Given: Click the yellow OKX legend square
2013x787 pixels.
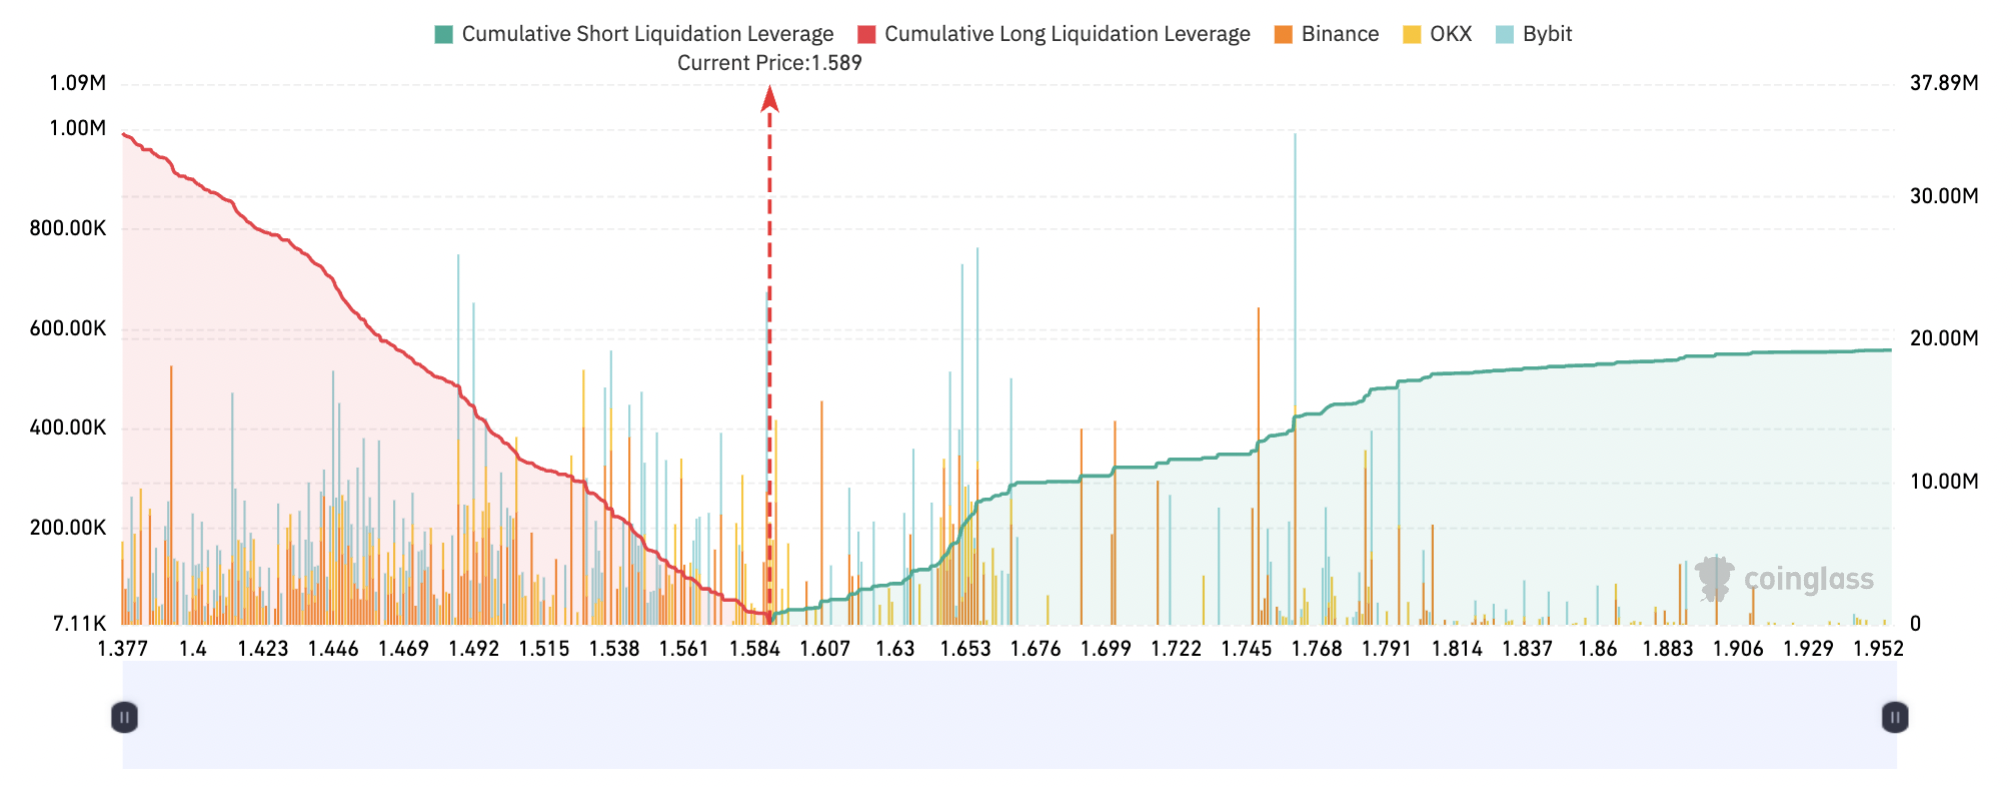Looking at the screenshot, I should [x=1412, y=34].
